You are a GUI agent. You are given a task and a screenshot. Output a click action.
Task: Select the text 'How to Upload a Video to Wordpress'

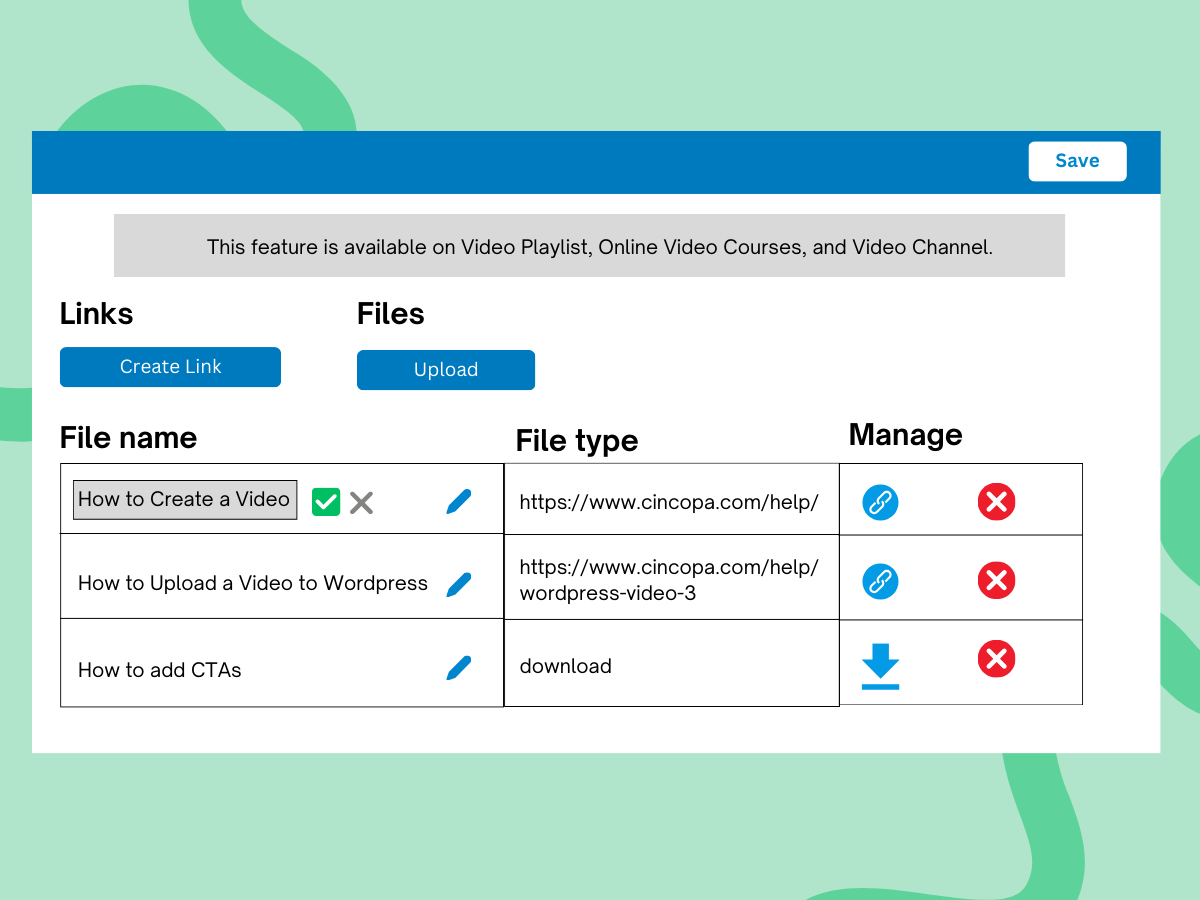point(253,584)
